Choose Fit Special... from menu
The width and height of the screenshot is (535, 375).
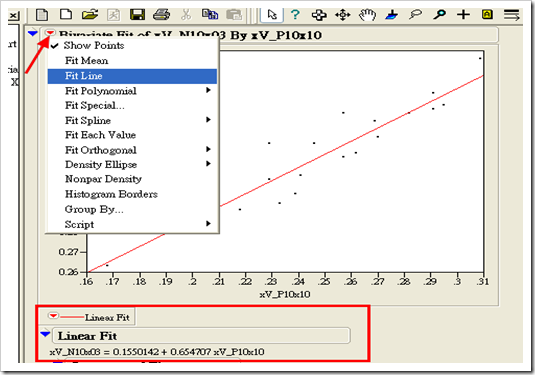tap(132, 105)
